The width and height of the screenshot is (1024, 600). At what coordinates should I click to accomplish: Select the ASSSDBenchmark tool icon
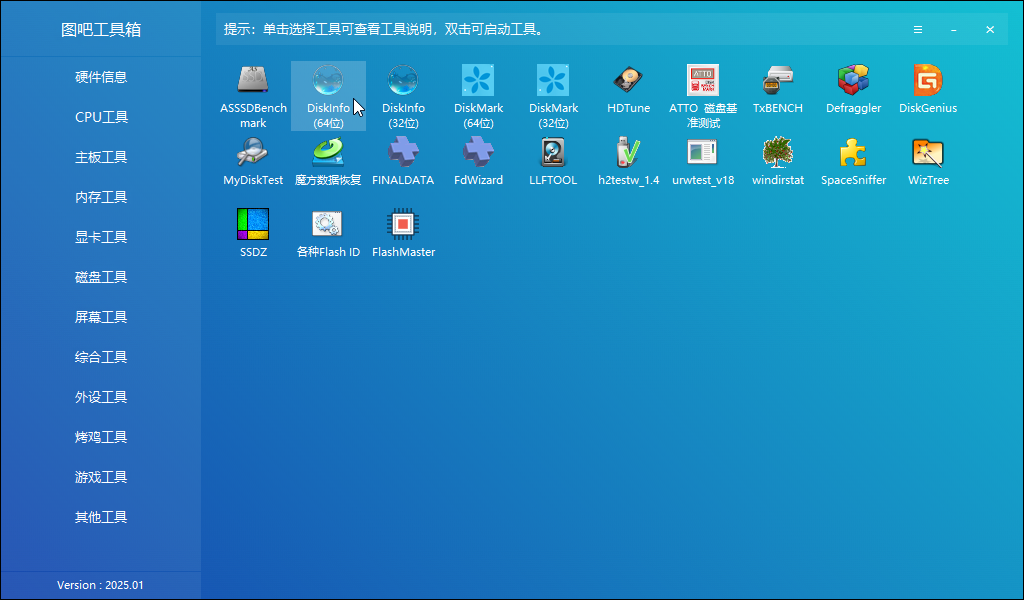(253, 80)
